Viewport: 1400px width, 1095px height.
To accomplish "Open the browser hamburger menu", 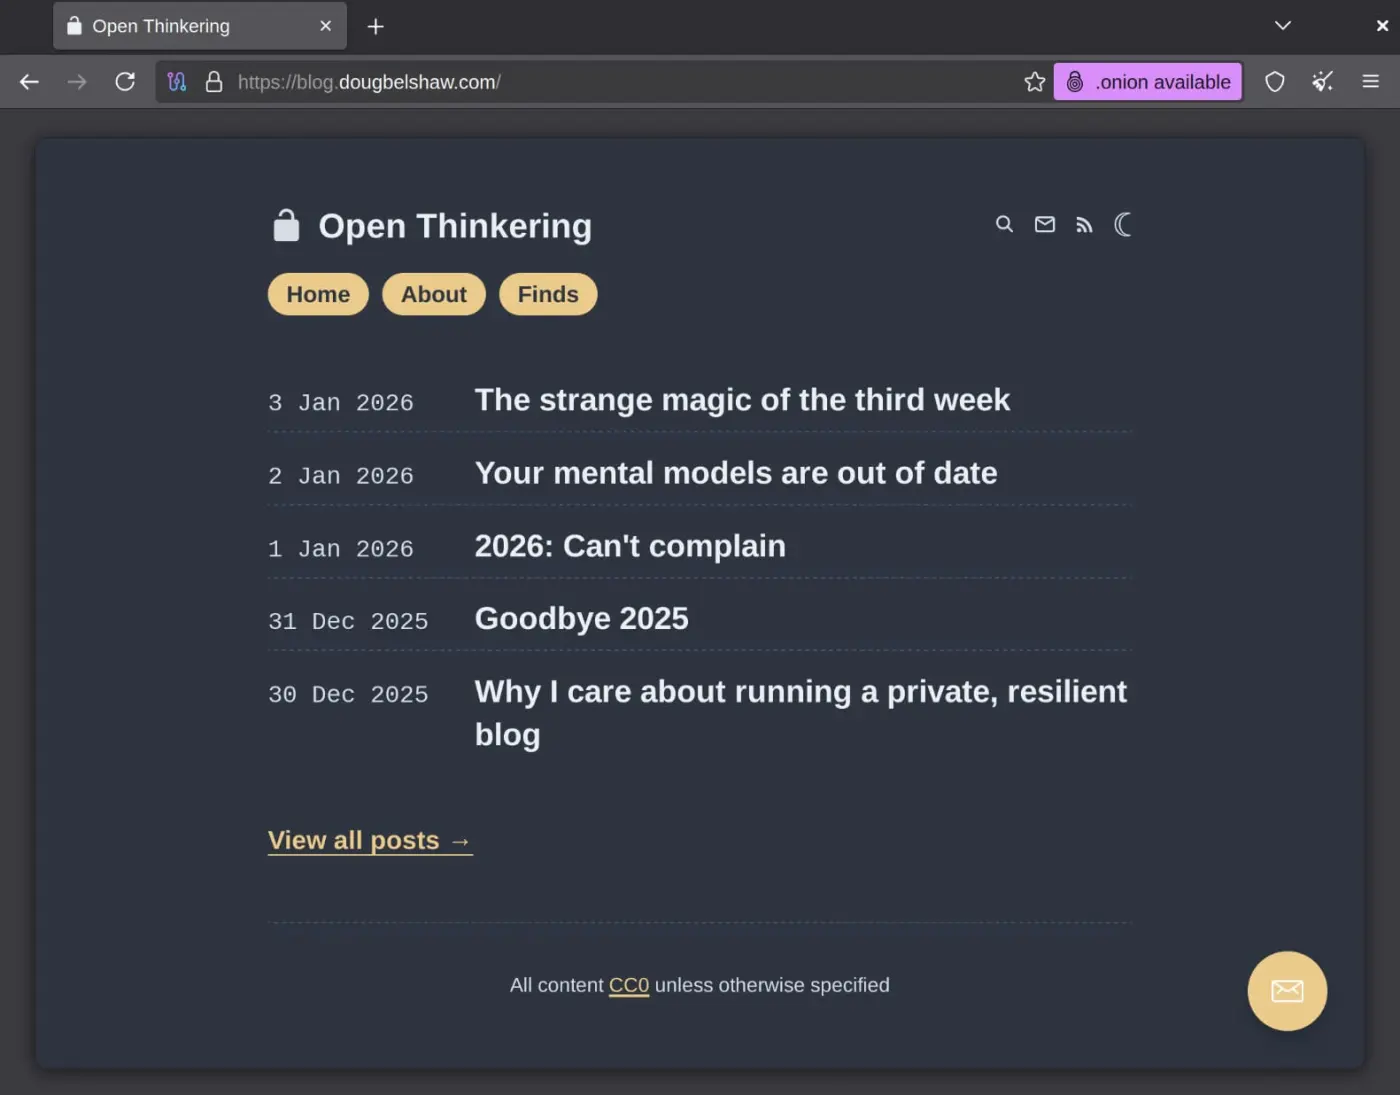I will point(1371,82).
